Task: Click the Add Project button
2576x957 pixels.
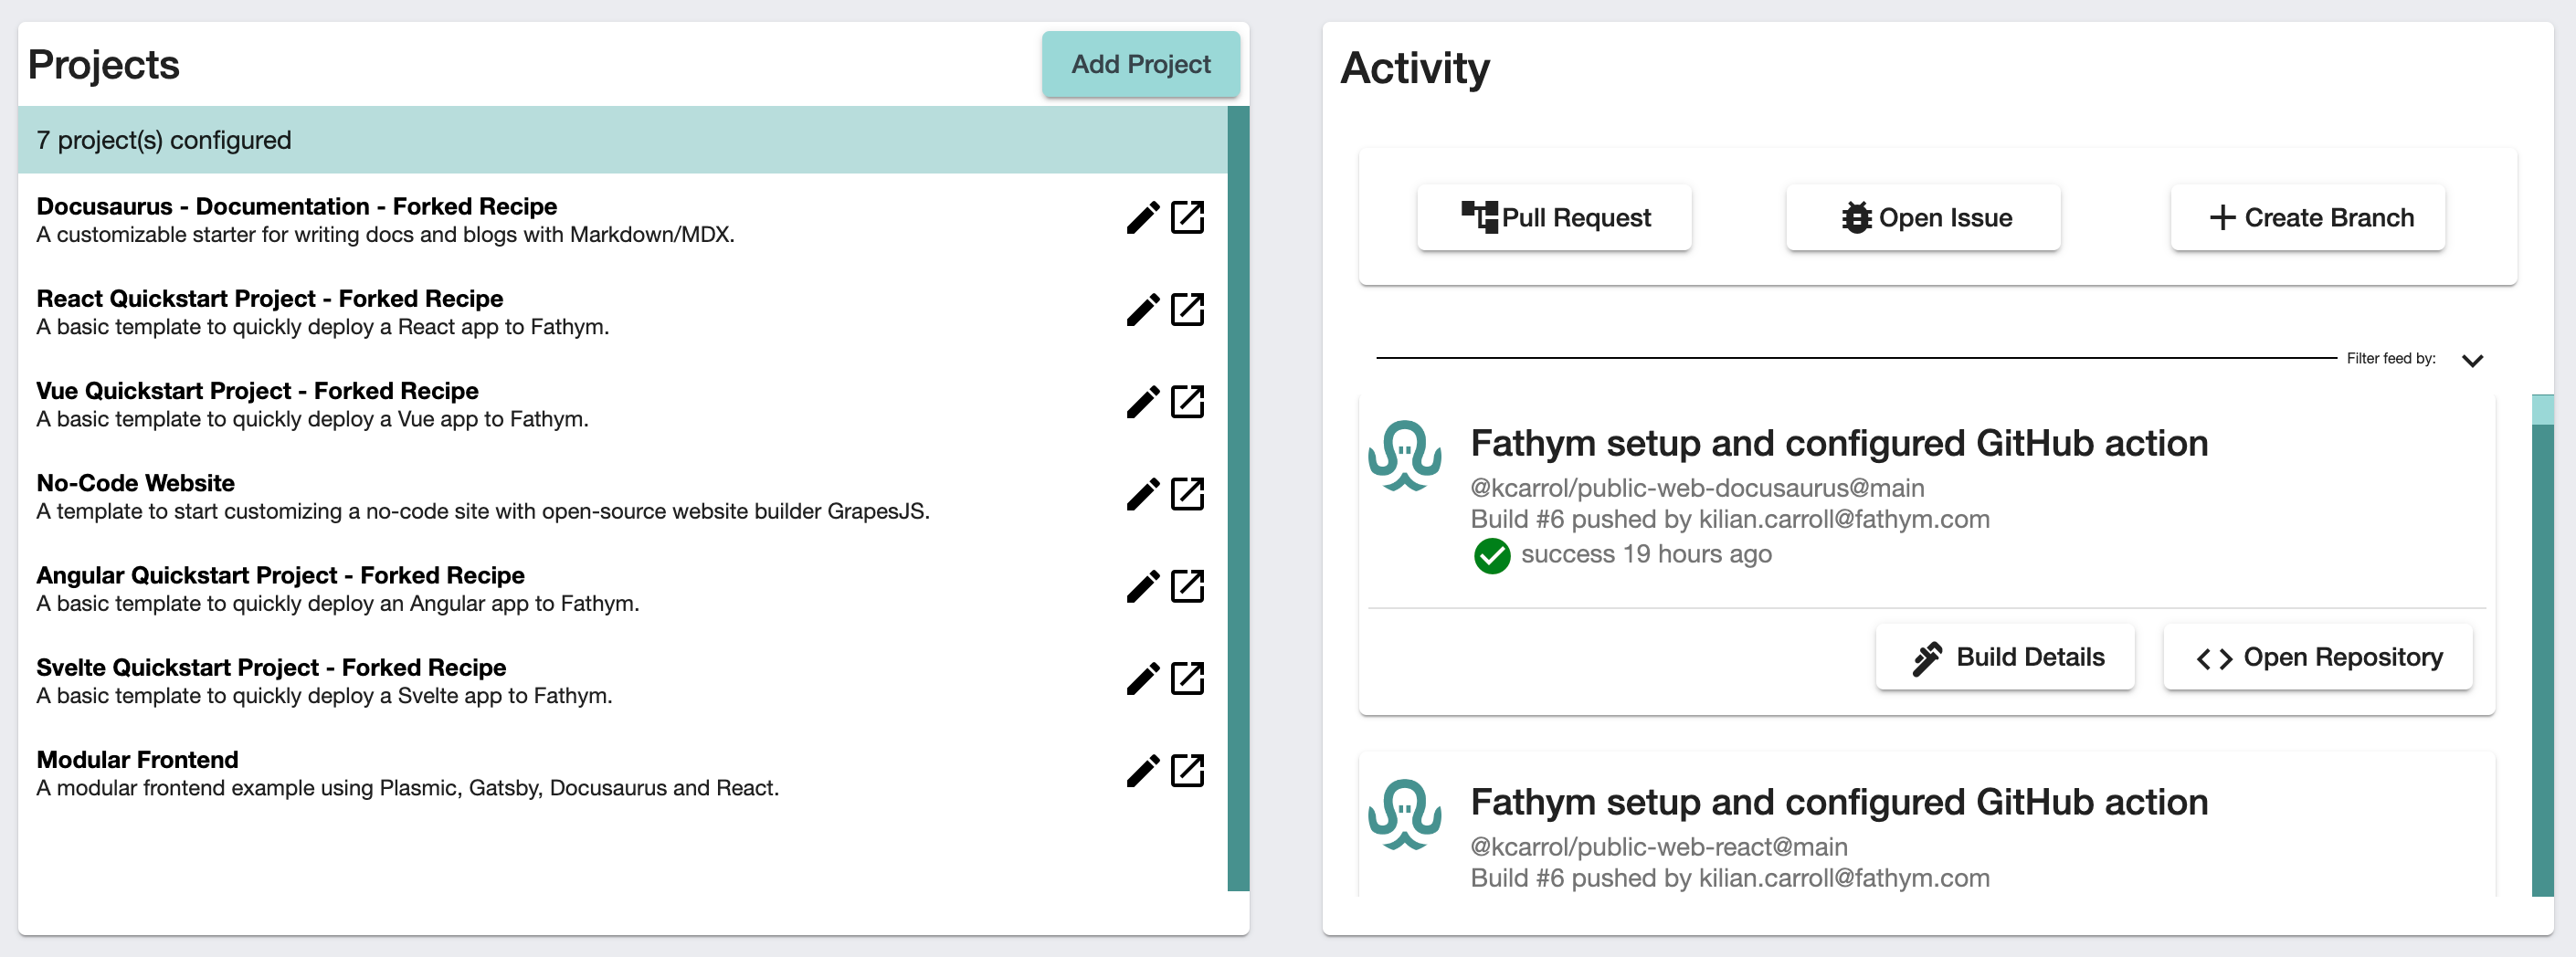Action: click(x=1140, y=64)
